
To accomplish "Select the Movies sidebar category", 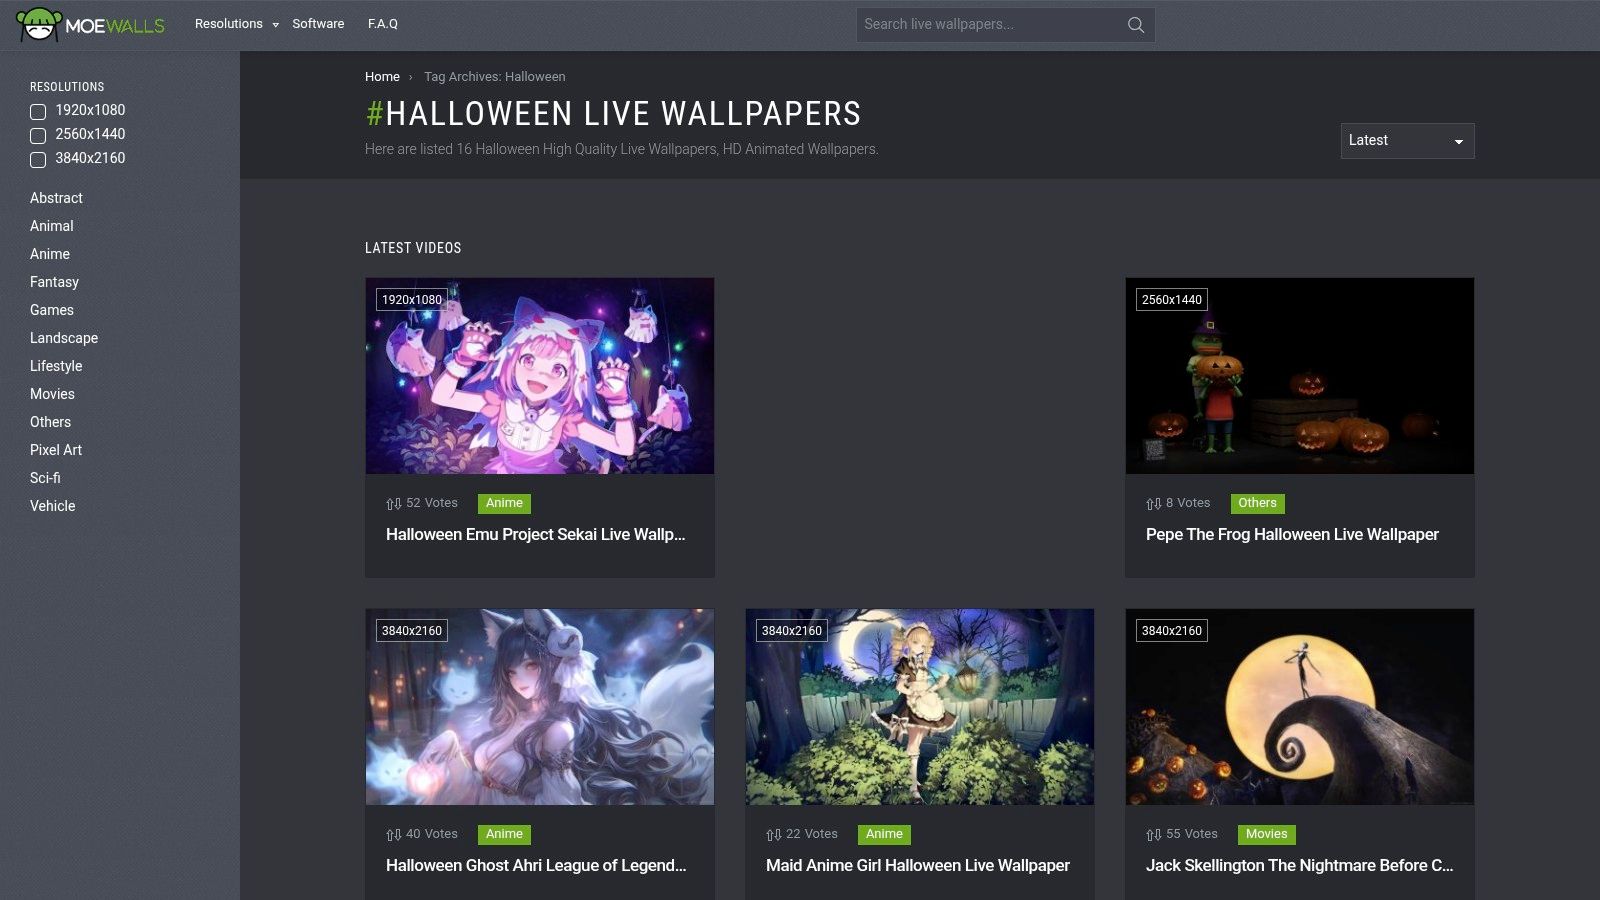I will point(52,394).
